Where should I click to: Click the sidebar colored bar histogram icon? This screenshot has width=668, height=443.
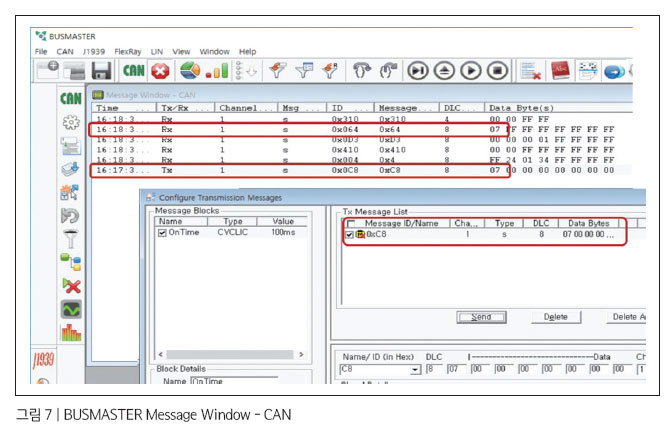point(71,333)
